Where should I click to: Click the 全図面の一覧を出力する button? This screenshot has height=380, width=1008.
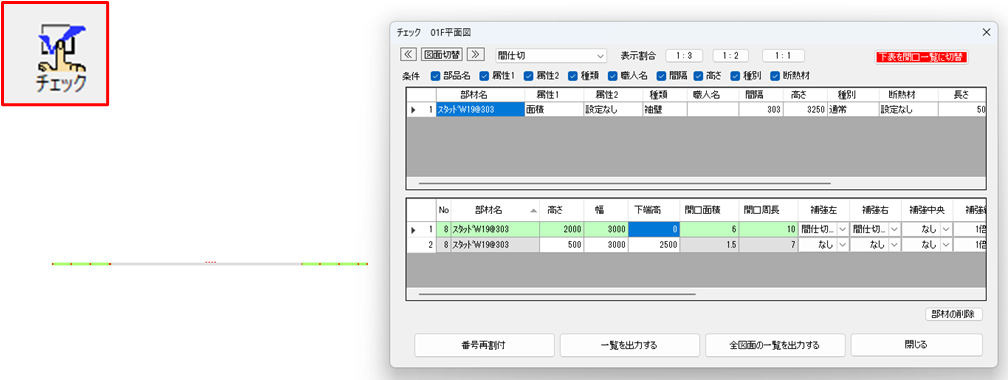click(x=775, y=345)
